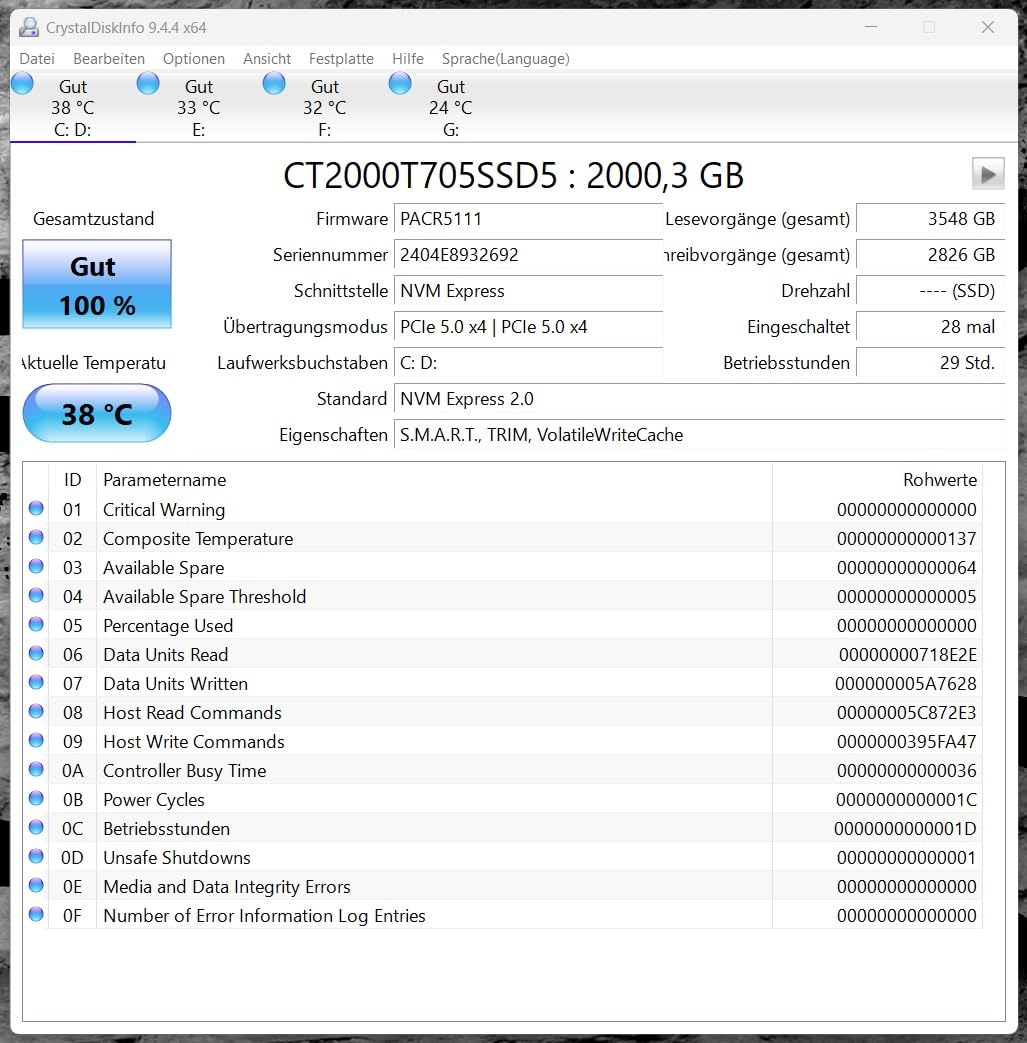Viewport: 1027px width, 1043px height.
Task: Click status orb of Percentage Used row
Action: tap(36, 625)
